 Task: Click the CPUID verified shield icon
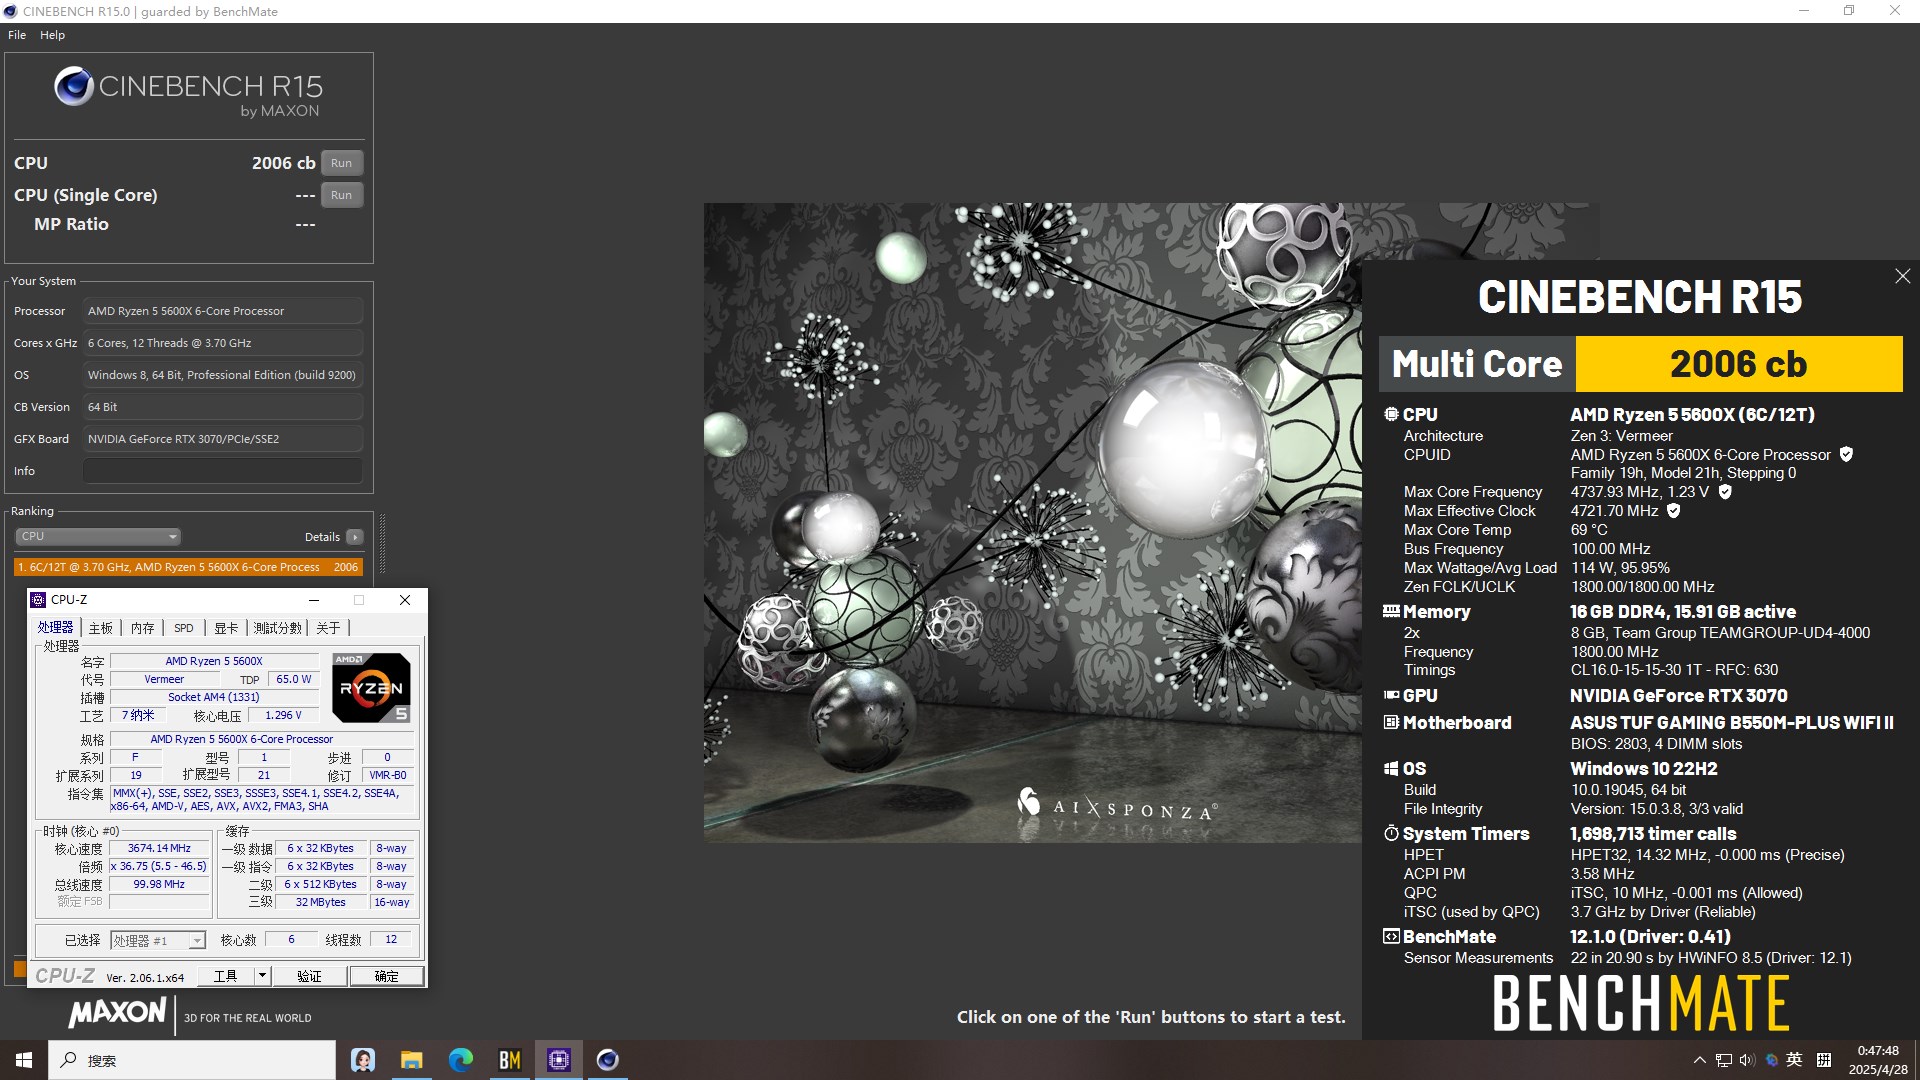click(x=1846, y=454)
